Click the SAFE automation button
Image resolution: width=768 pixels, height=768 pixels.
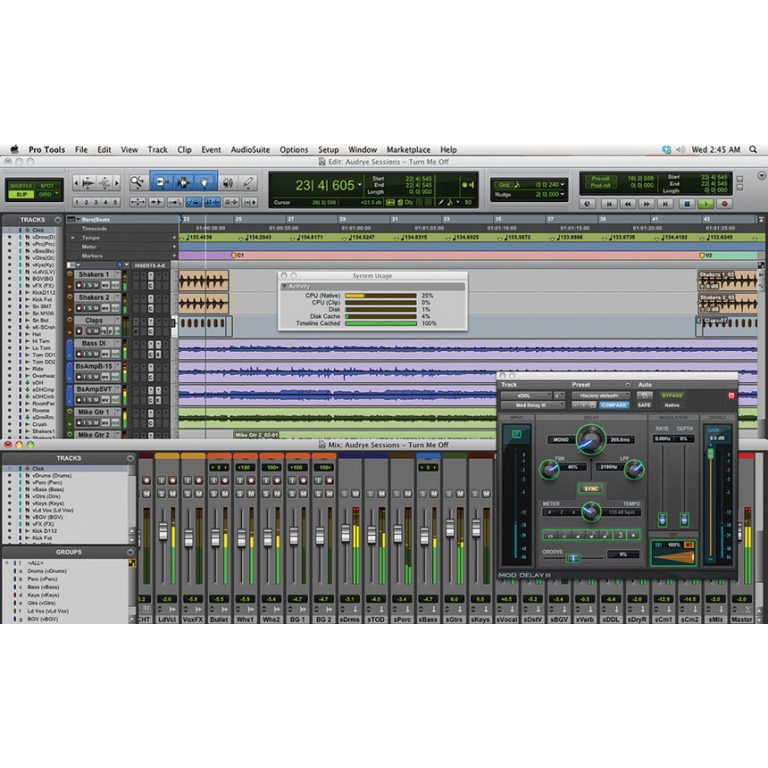[x=644, y=405]
